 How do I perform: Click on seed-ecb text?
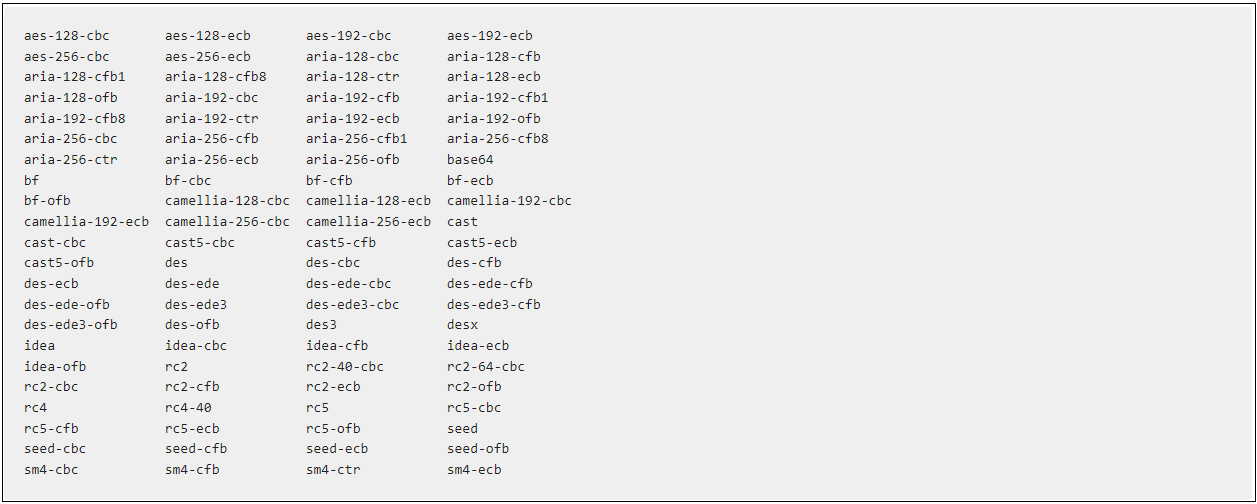point(337,449)
